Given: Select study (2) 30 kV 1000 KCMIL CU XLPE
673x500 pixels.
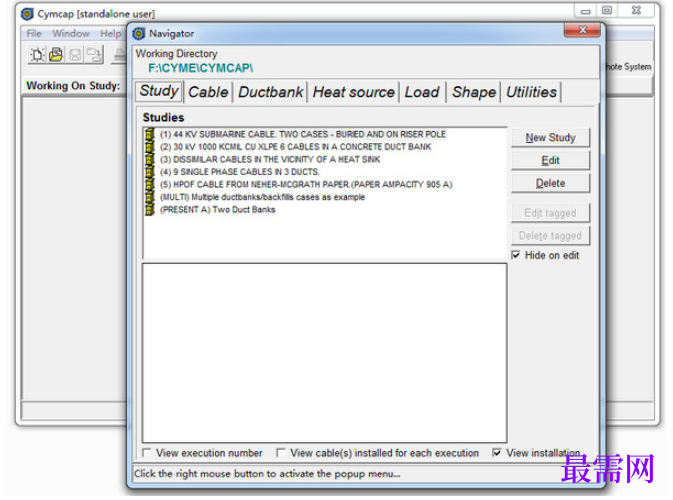Looking at the screenshot, I should click(x=295, y=147).
